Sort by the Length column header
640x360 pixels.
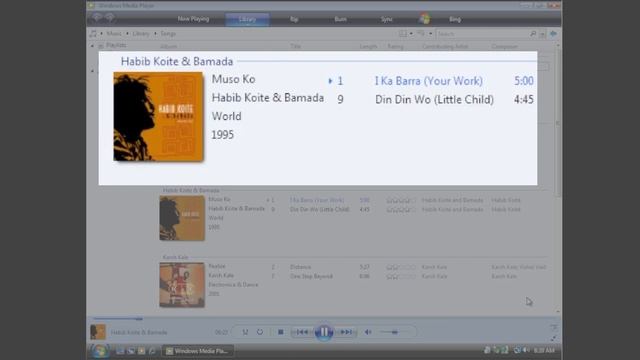pyautogui.click(x=368, y=47)
